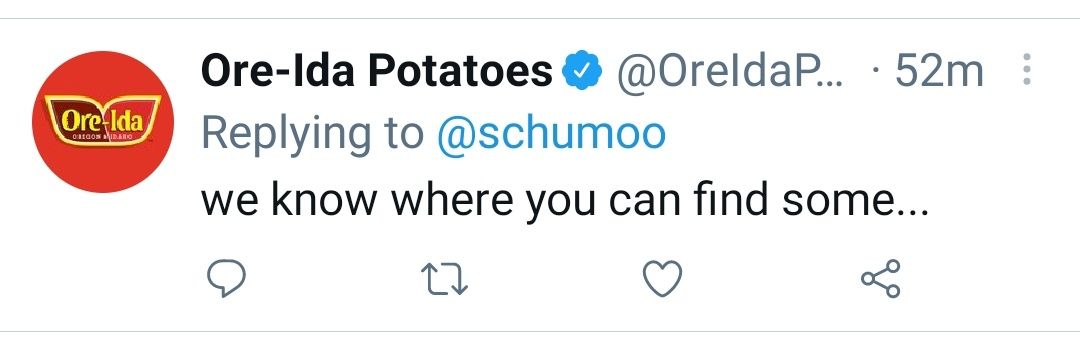Reply to the Ore-Ida tweet via speech bubble icon
Screen dimensions: 1080x360
click(x=227, y=279)
